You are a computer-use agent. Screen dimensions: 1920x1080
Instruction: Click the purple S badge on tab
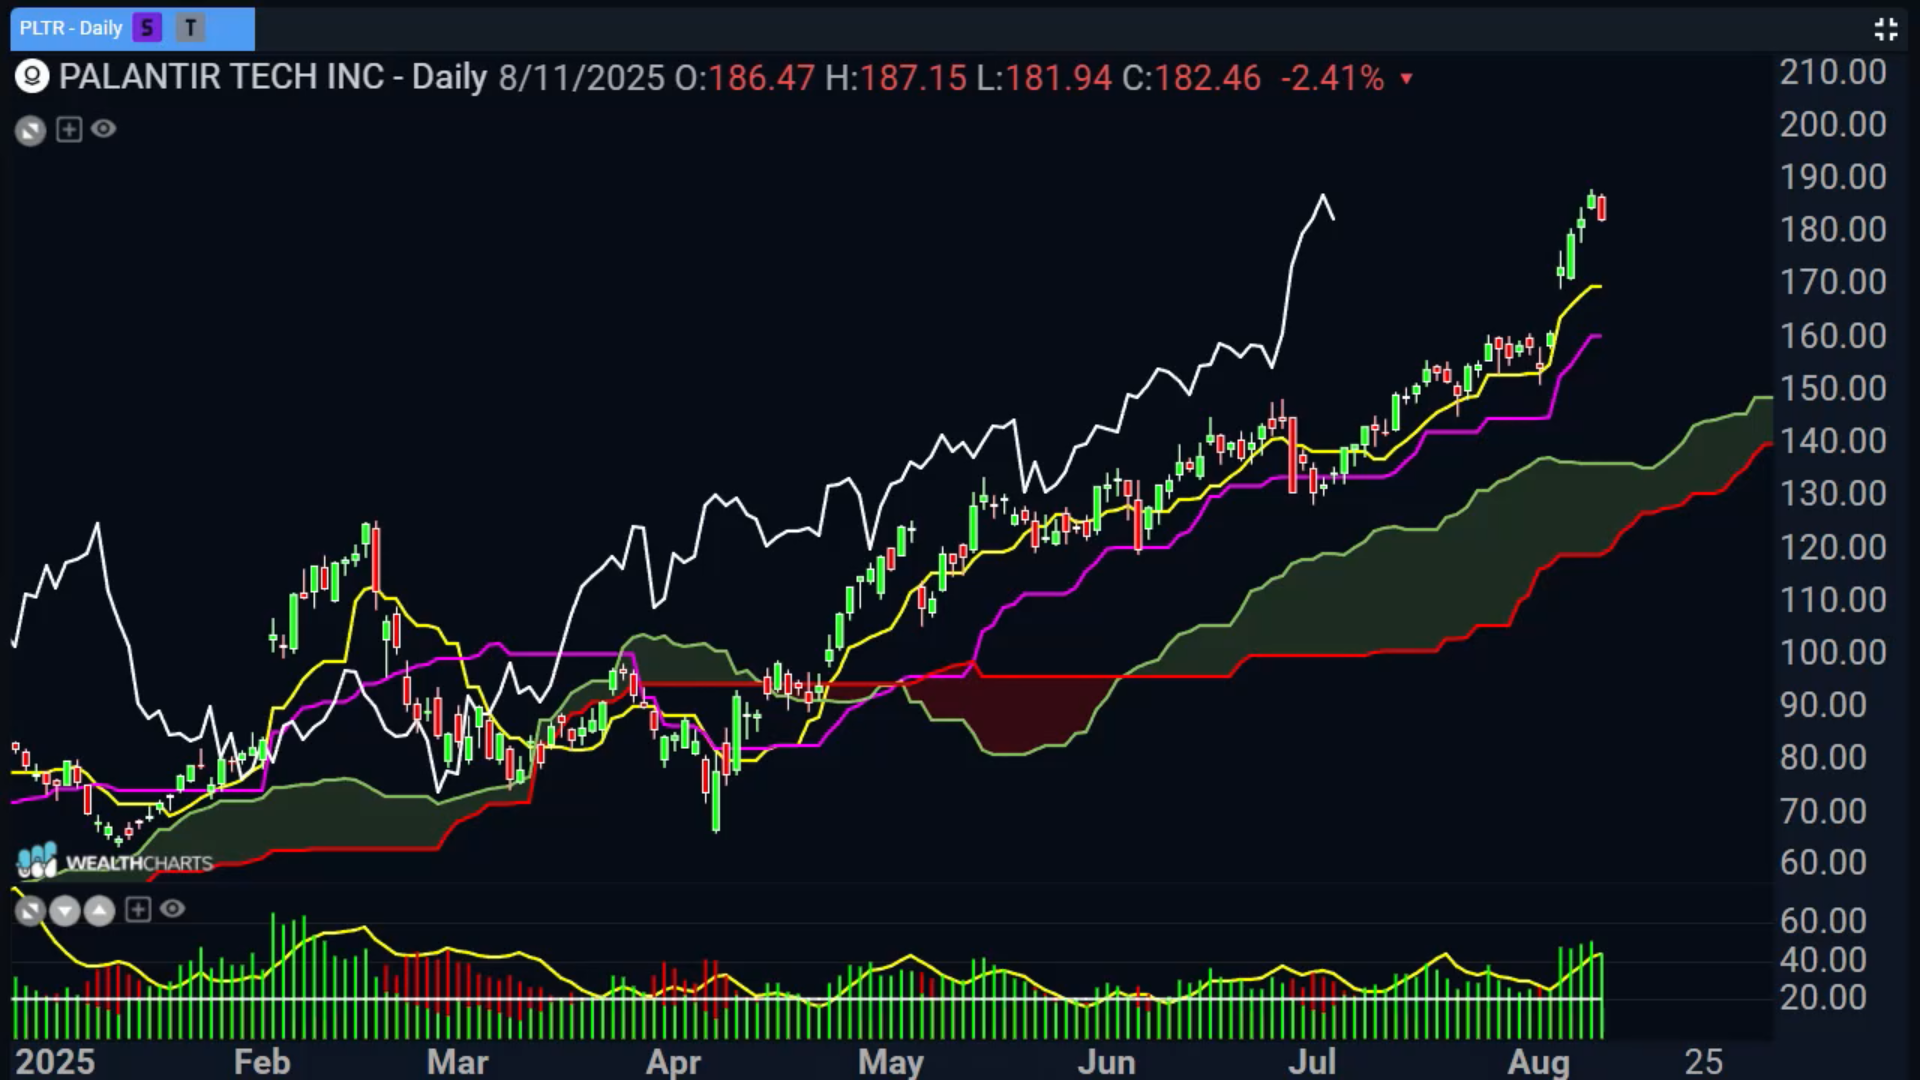coord(147,28)
